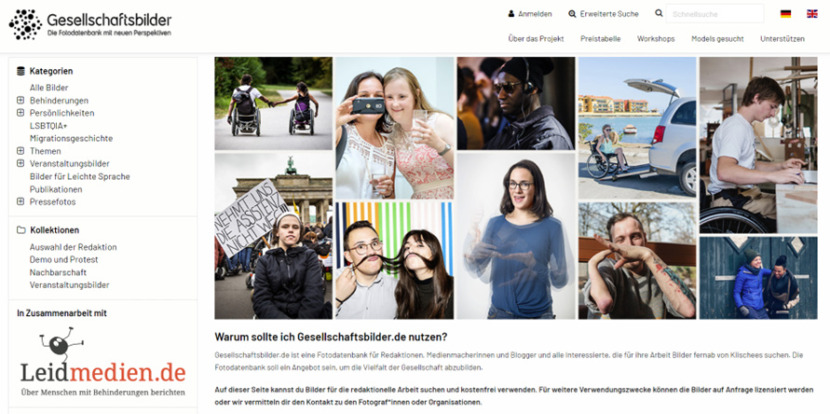Expand the Persönlichkeiten category

click(x=21, y=113)
